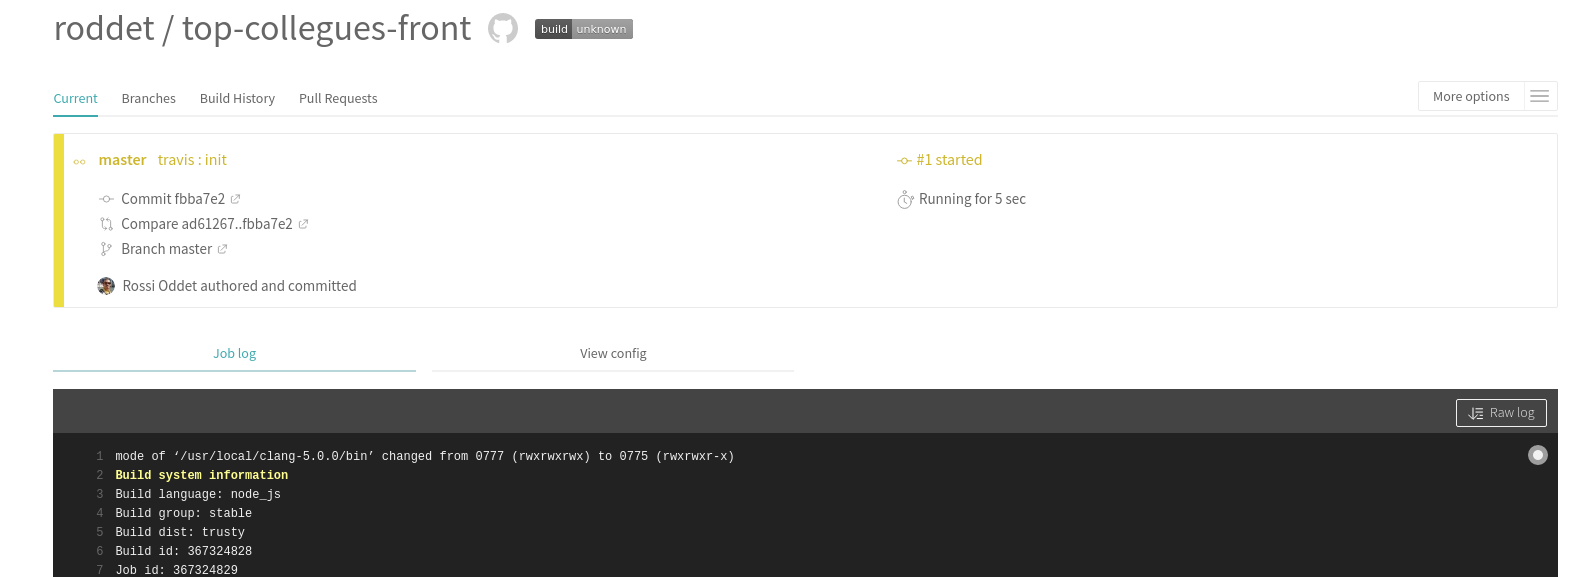Image resolution: width=1569 pixels, height=577 pixels.
Task: Expand the More options dropdown
Action: coord(1470,96)
